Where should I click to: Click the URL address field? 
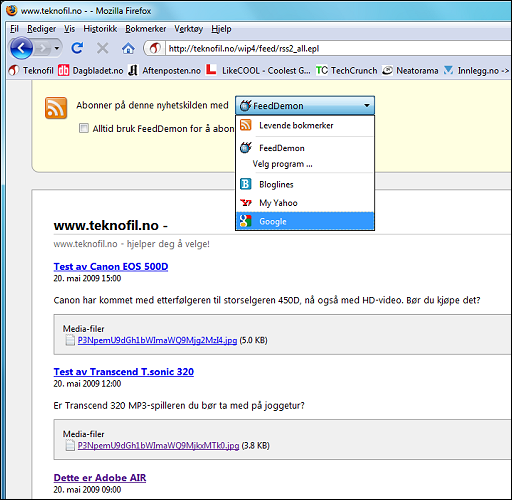coord(338,49)
